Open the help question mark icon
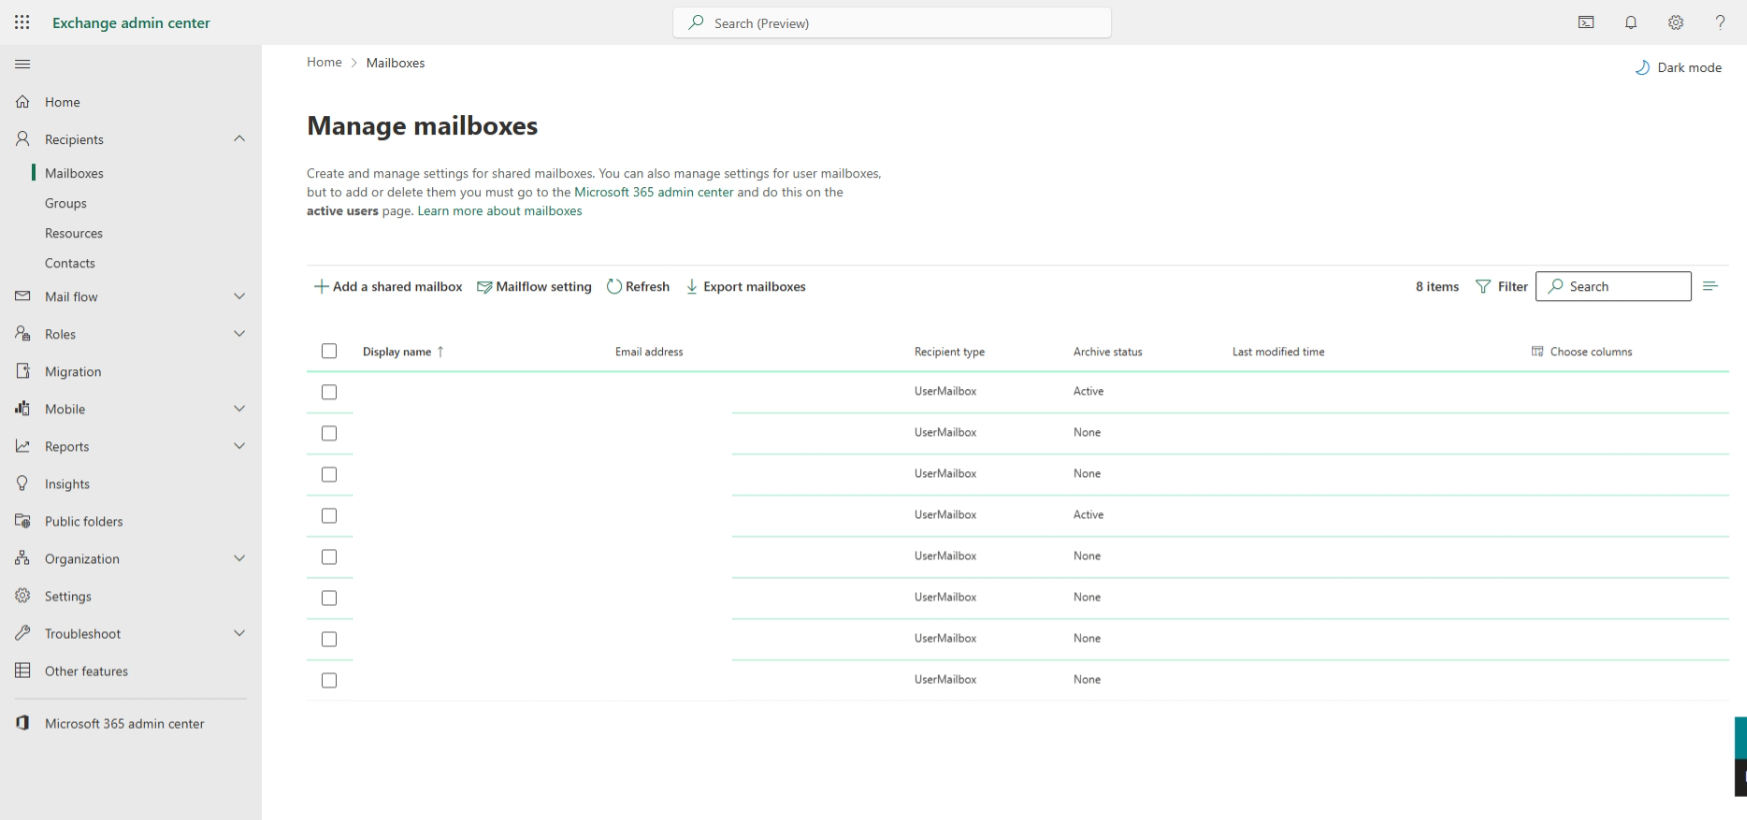This screenshot has width=1747, height=820. (1720, 22)
